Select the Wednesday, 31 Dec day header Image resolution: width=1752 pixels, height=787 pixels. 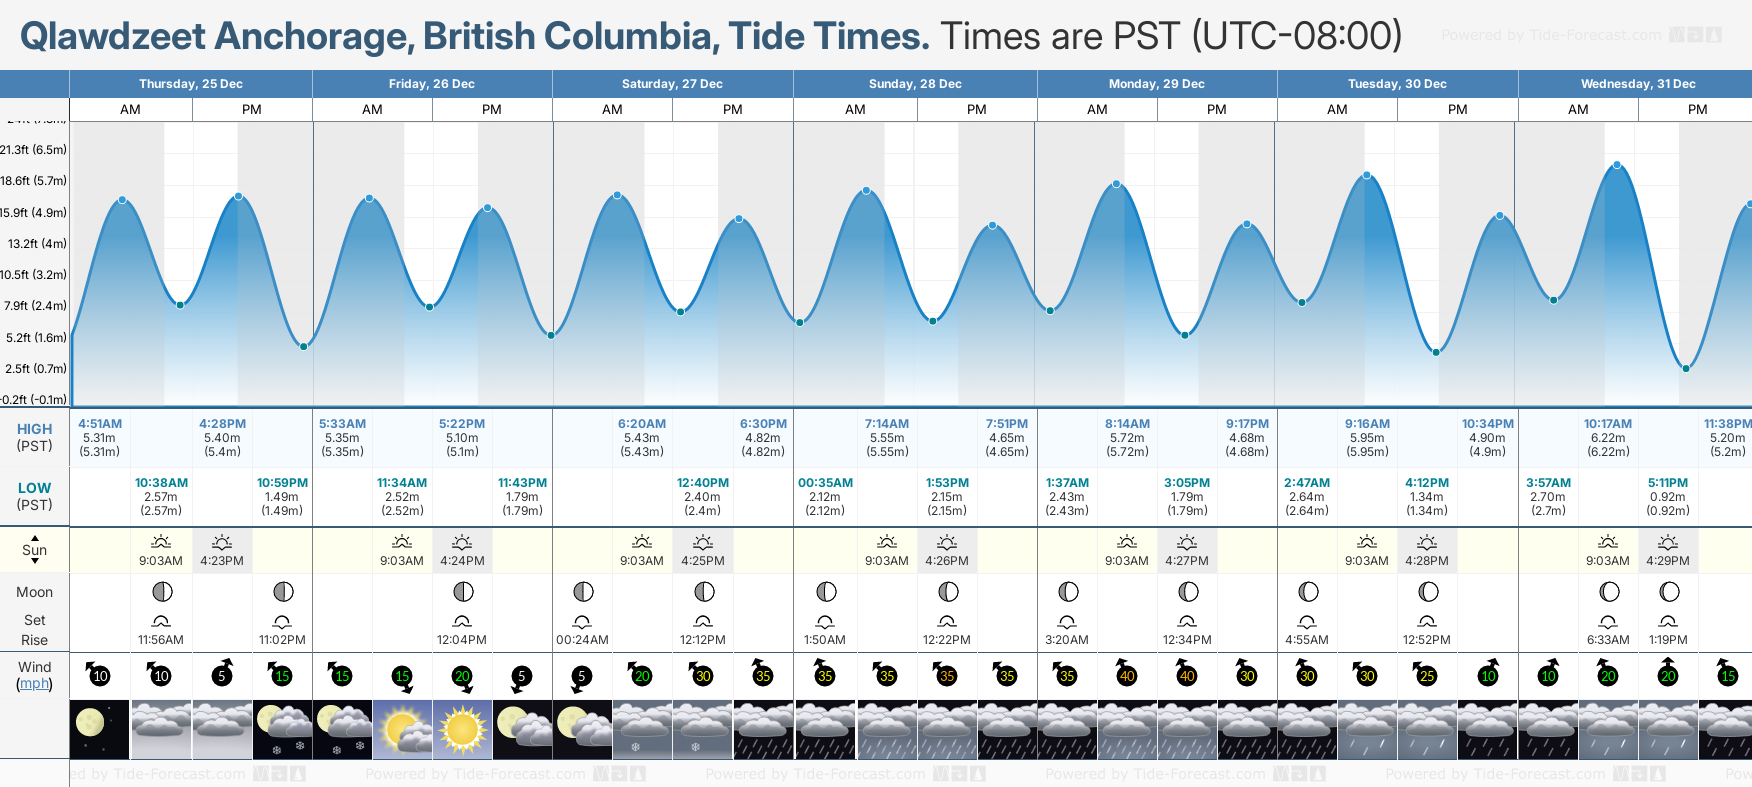tap(1637, 84)
